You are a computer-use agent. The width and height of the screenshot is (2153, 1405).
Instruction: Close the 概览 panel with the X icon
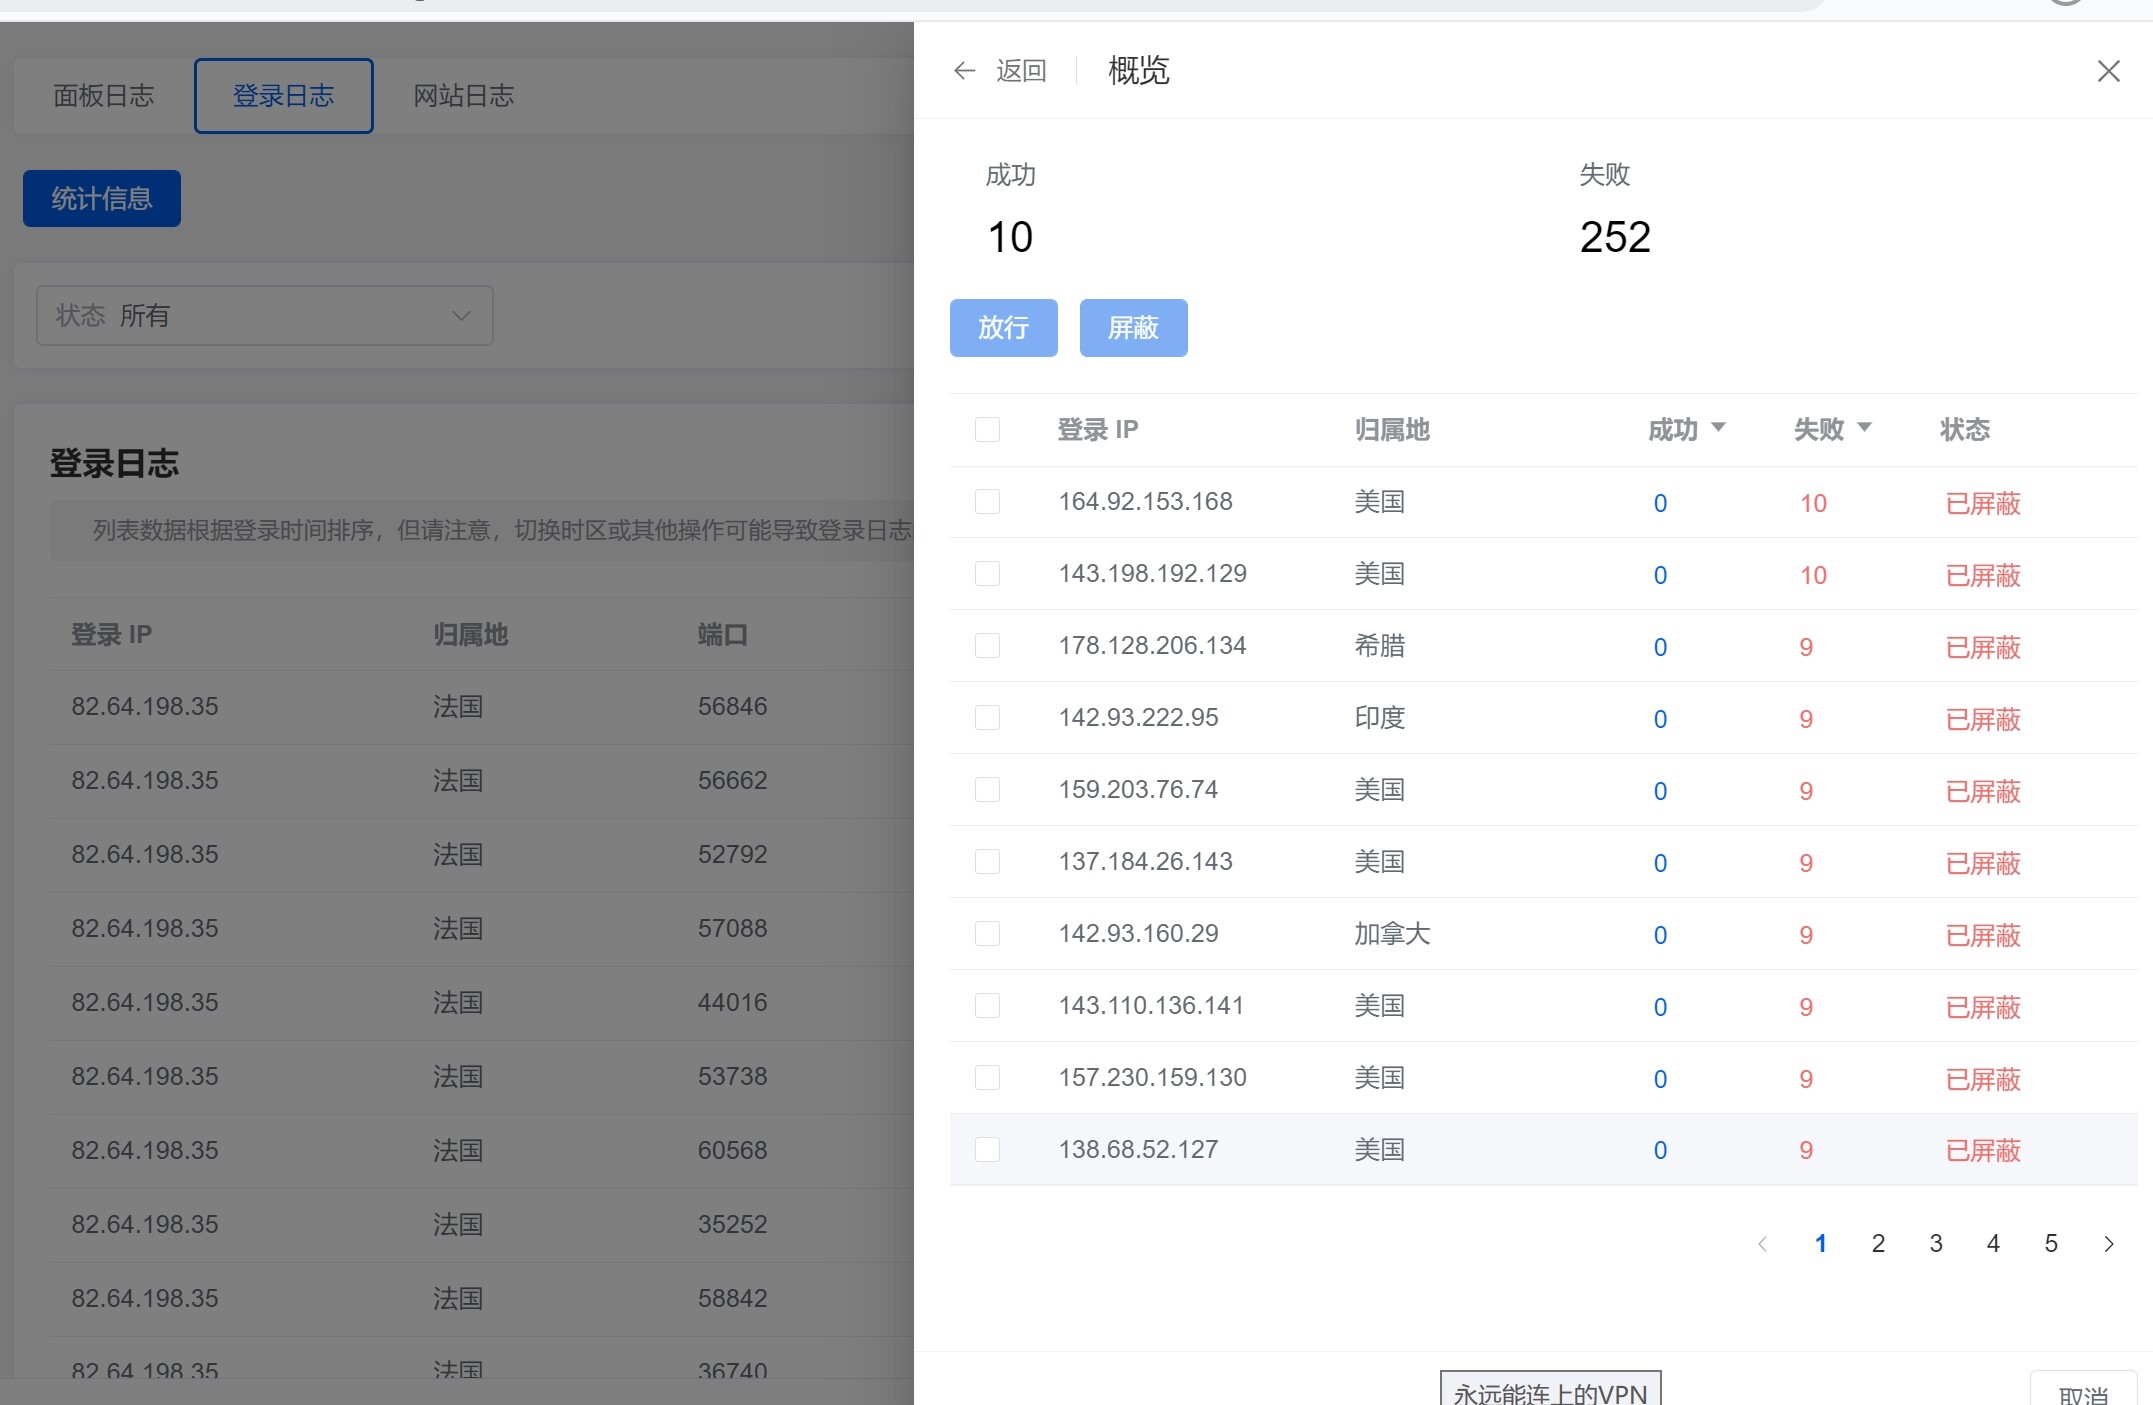coord(2108,71)
